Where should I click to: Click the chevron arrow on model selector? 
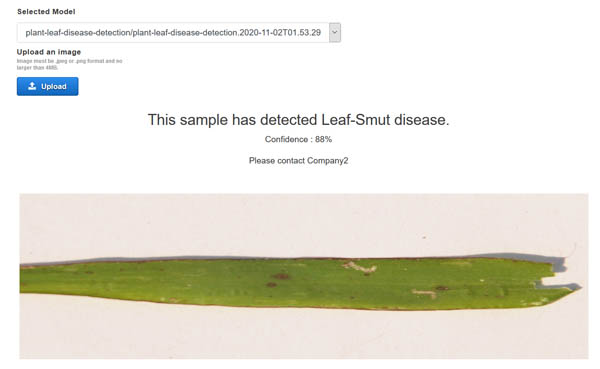point(335,33)
